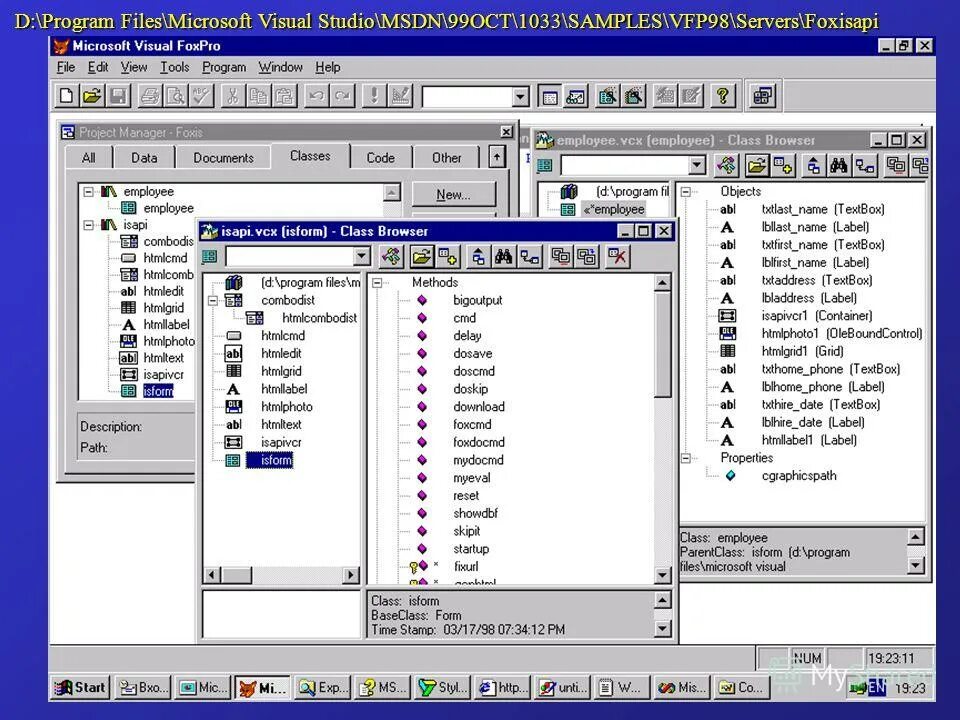Viewport: 960px width, 720px height.
Task: Click the Run exclamation mark icon
Action: 373,96
